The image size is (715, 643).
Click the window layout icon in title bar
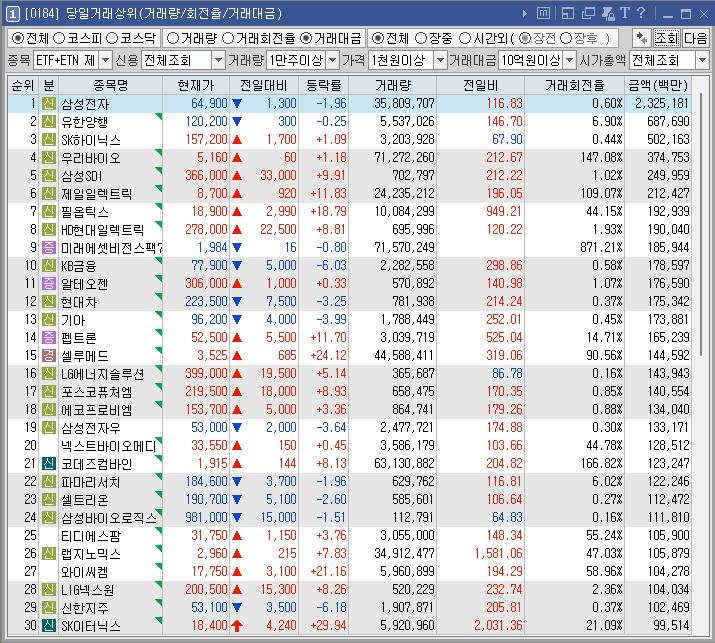pos(568,13)
